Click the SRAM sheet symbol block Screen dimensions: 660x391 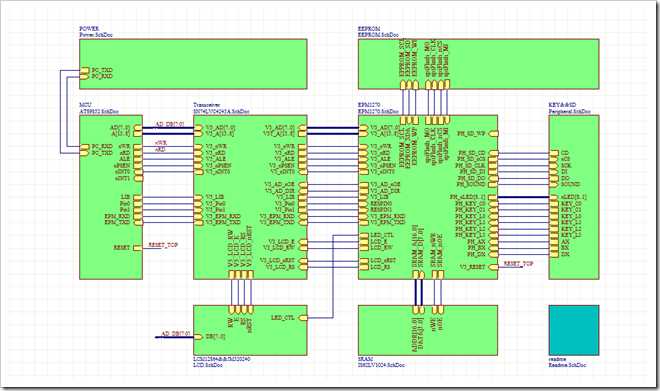coord(428,330)
